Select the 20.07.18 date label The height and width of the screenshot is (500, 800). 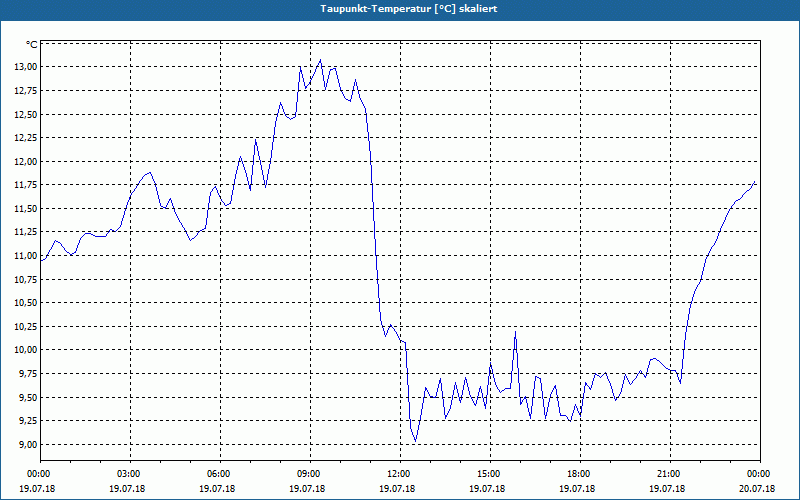coord(757,488)
